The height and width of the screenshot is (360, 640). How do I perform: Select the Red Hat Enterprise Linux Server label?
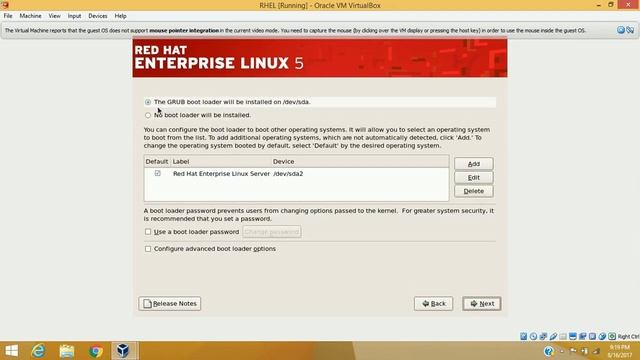(221, 173)
